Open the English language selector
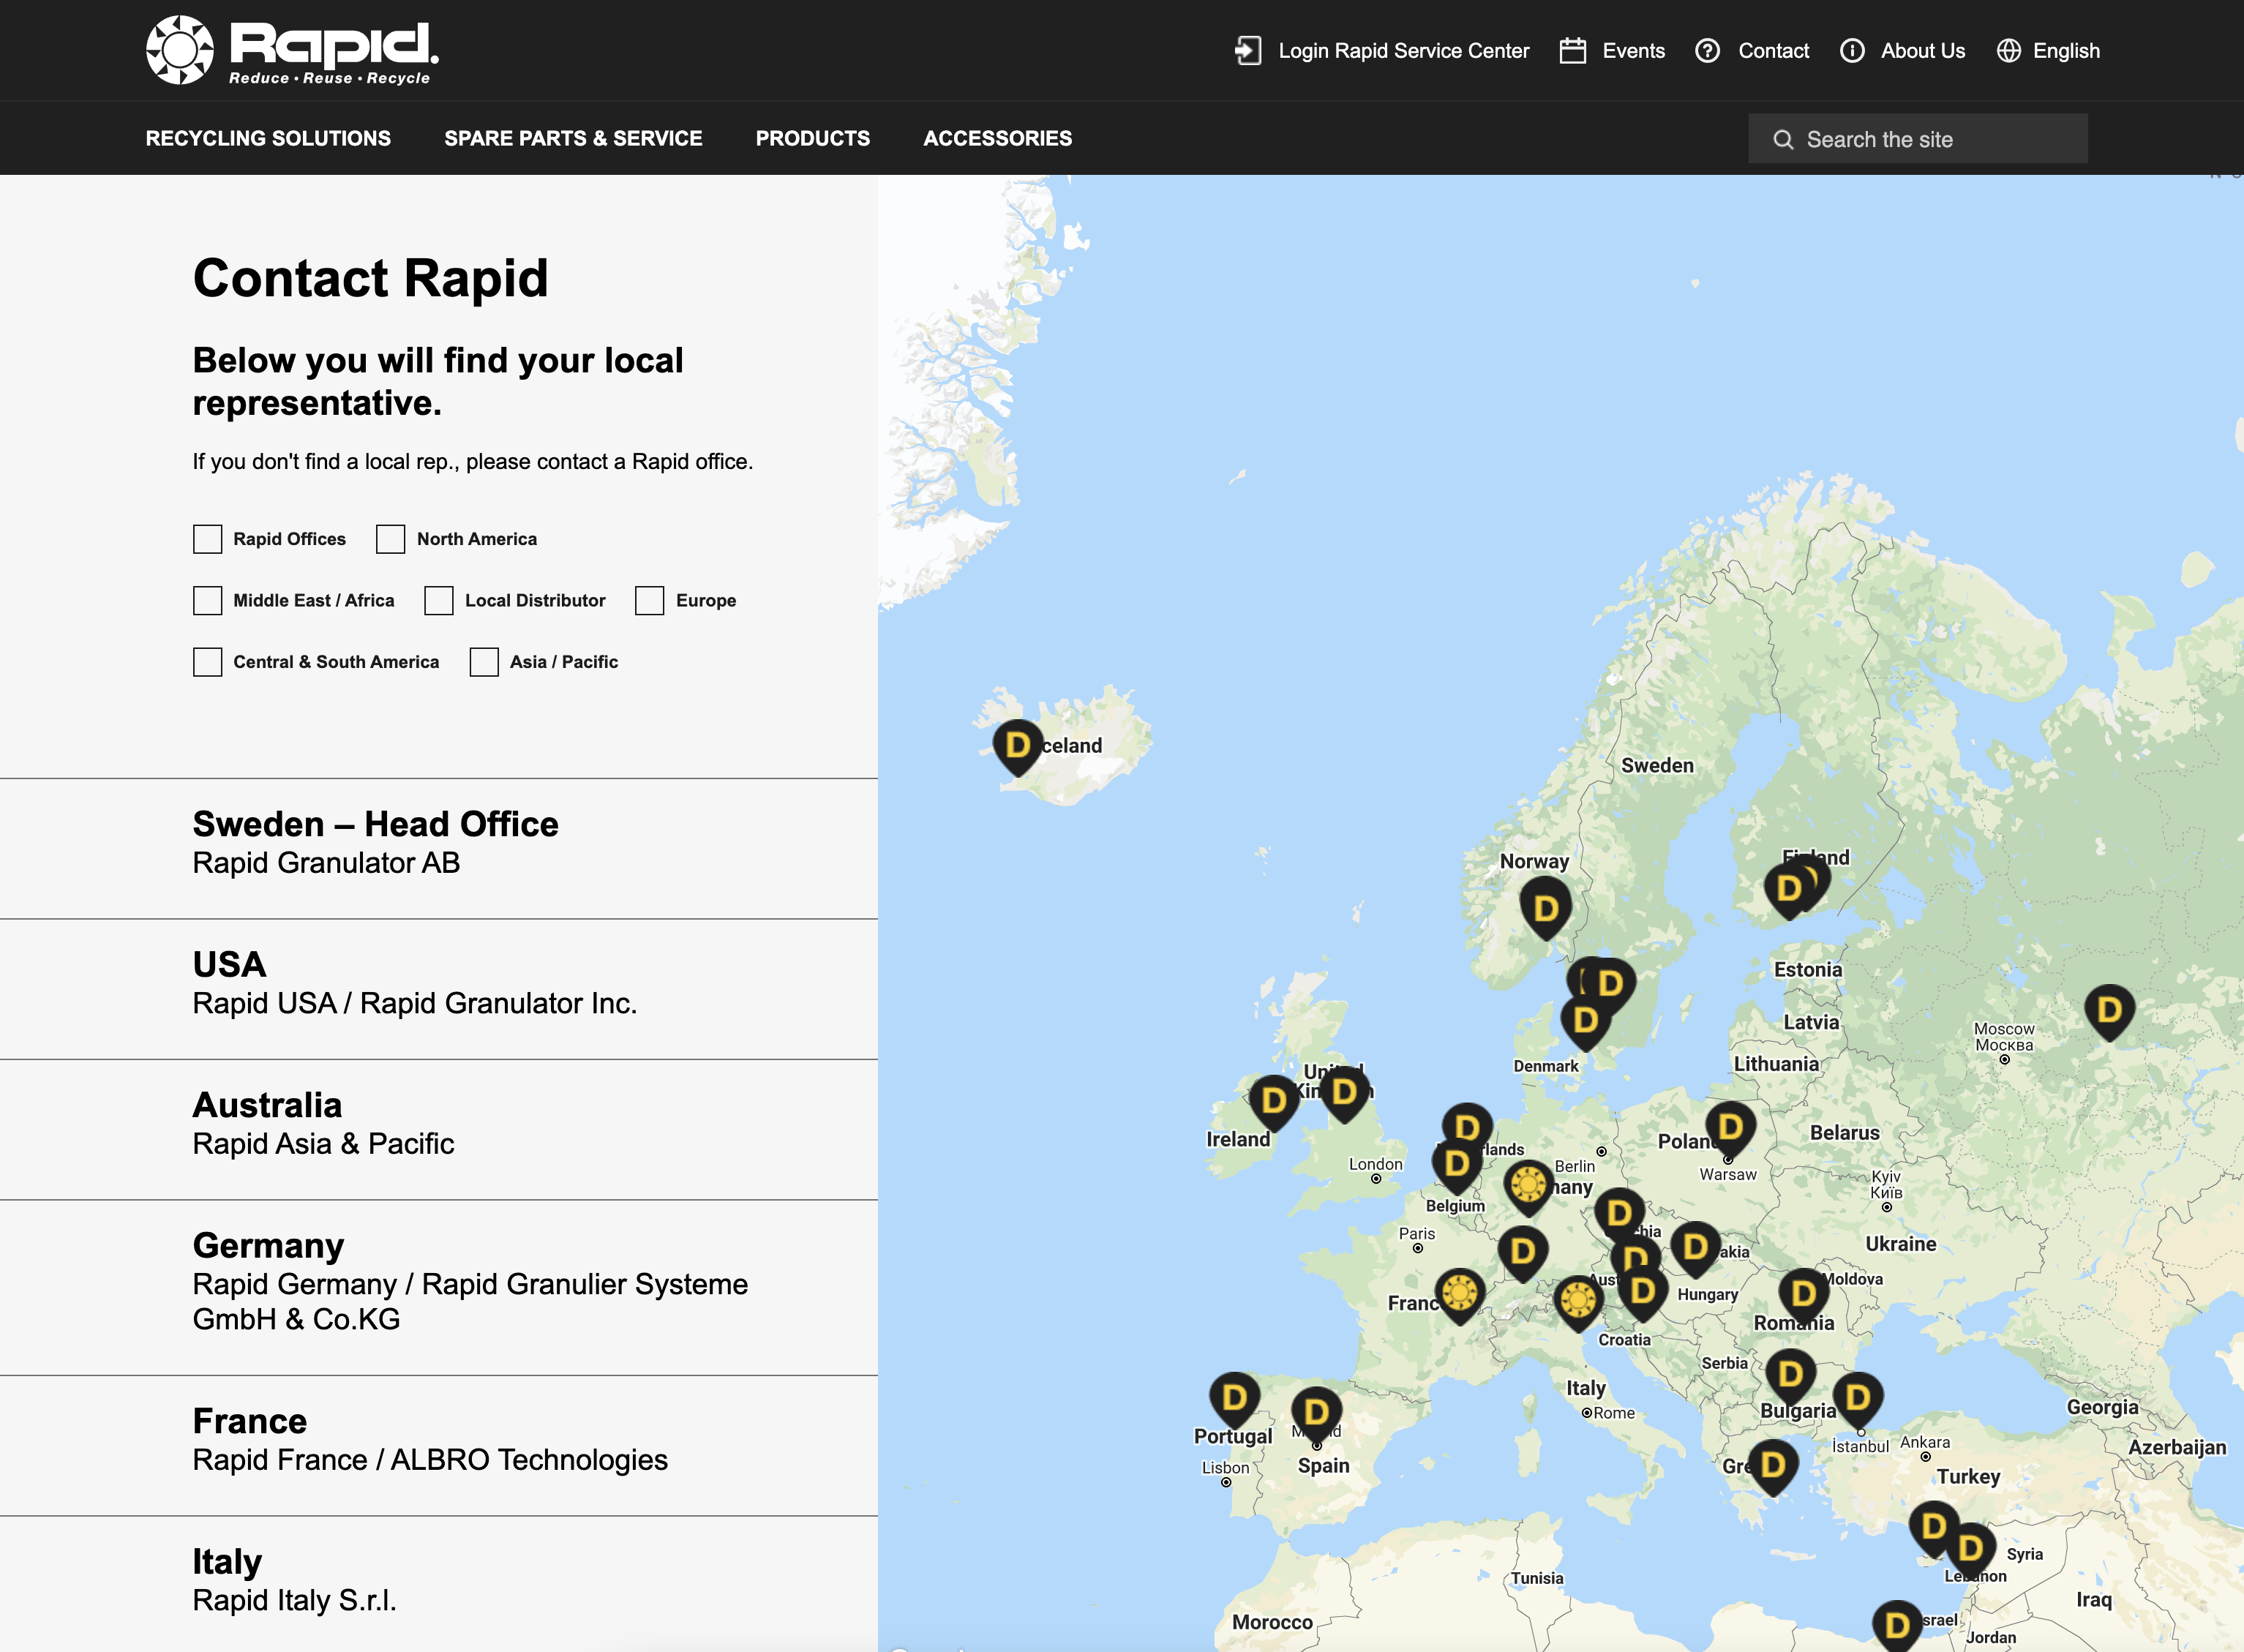This screenshot has width=2244, height=1652. point(2065,51)
